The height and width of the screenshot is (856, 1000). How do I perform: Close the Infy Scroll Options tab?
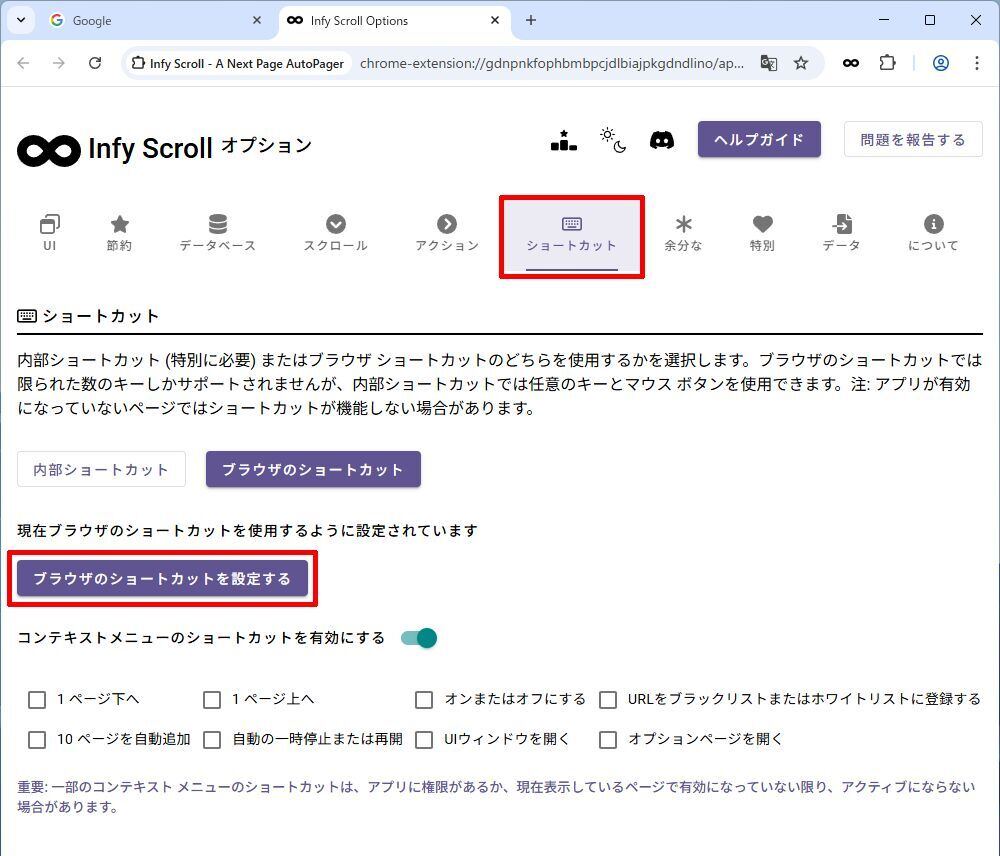pos(495,20)
